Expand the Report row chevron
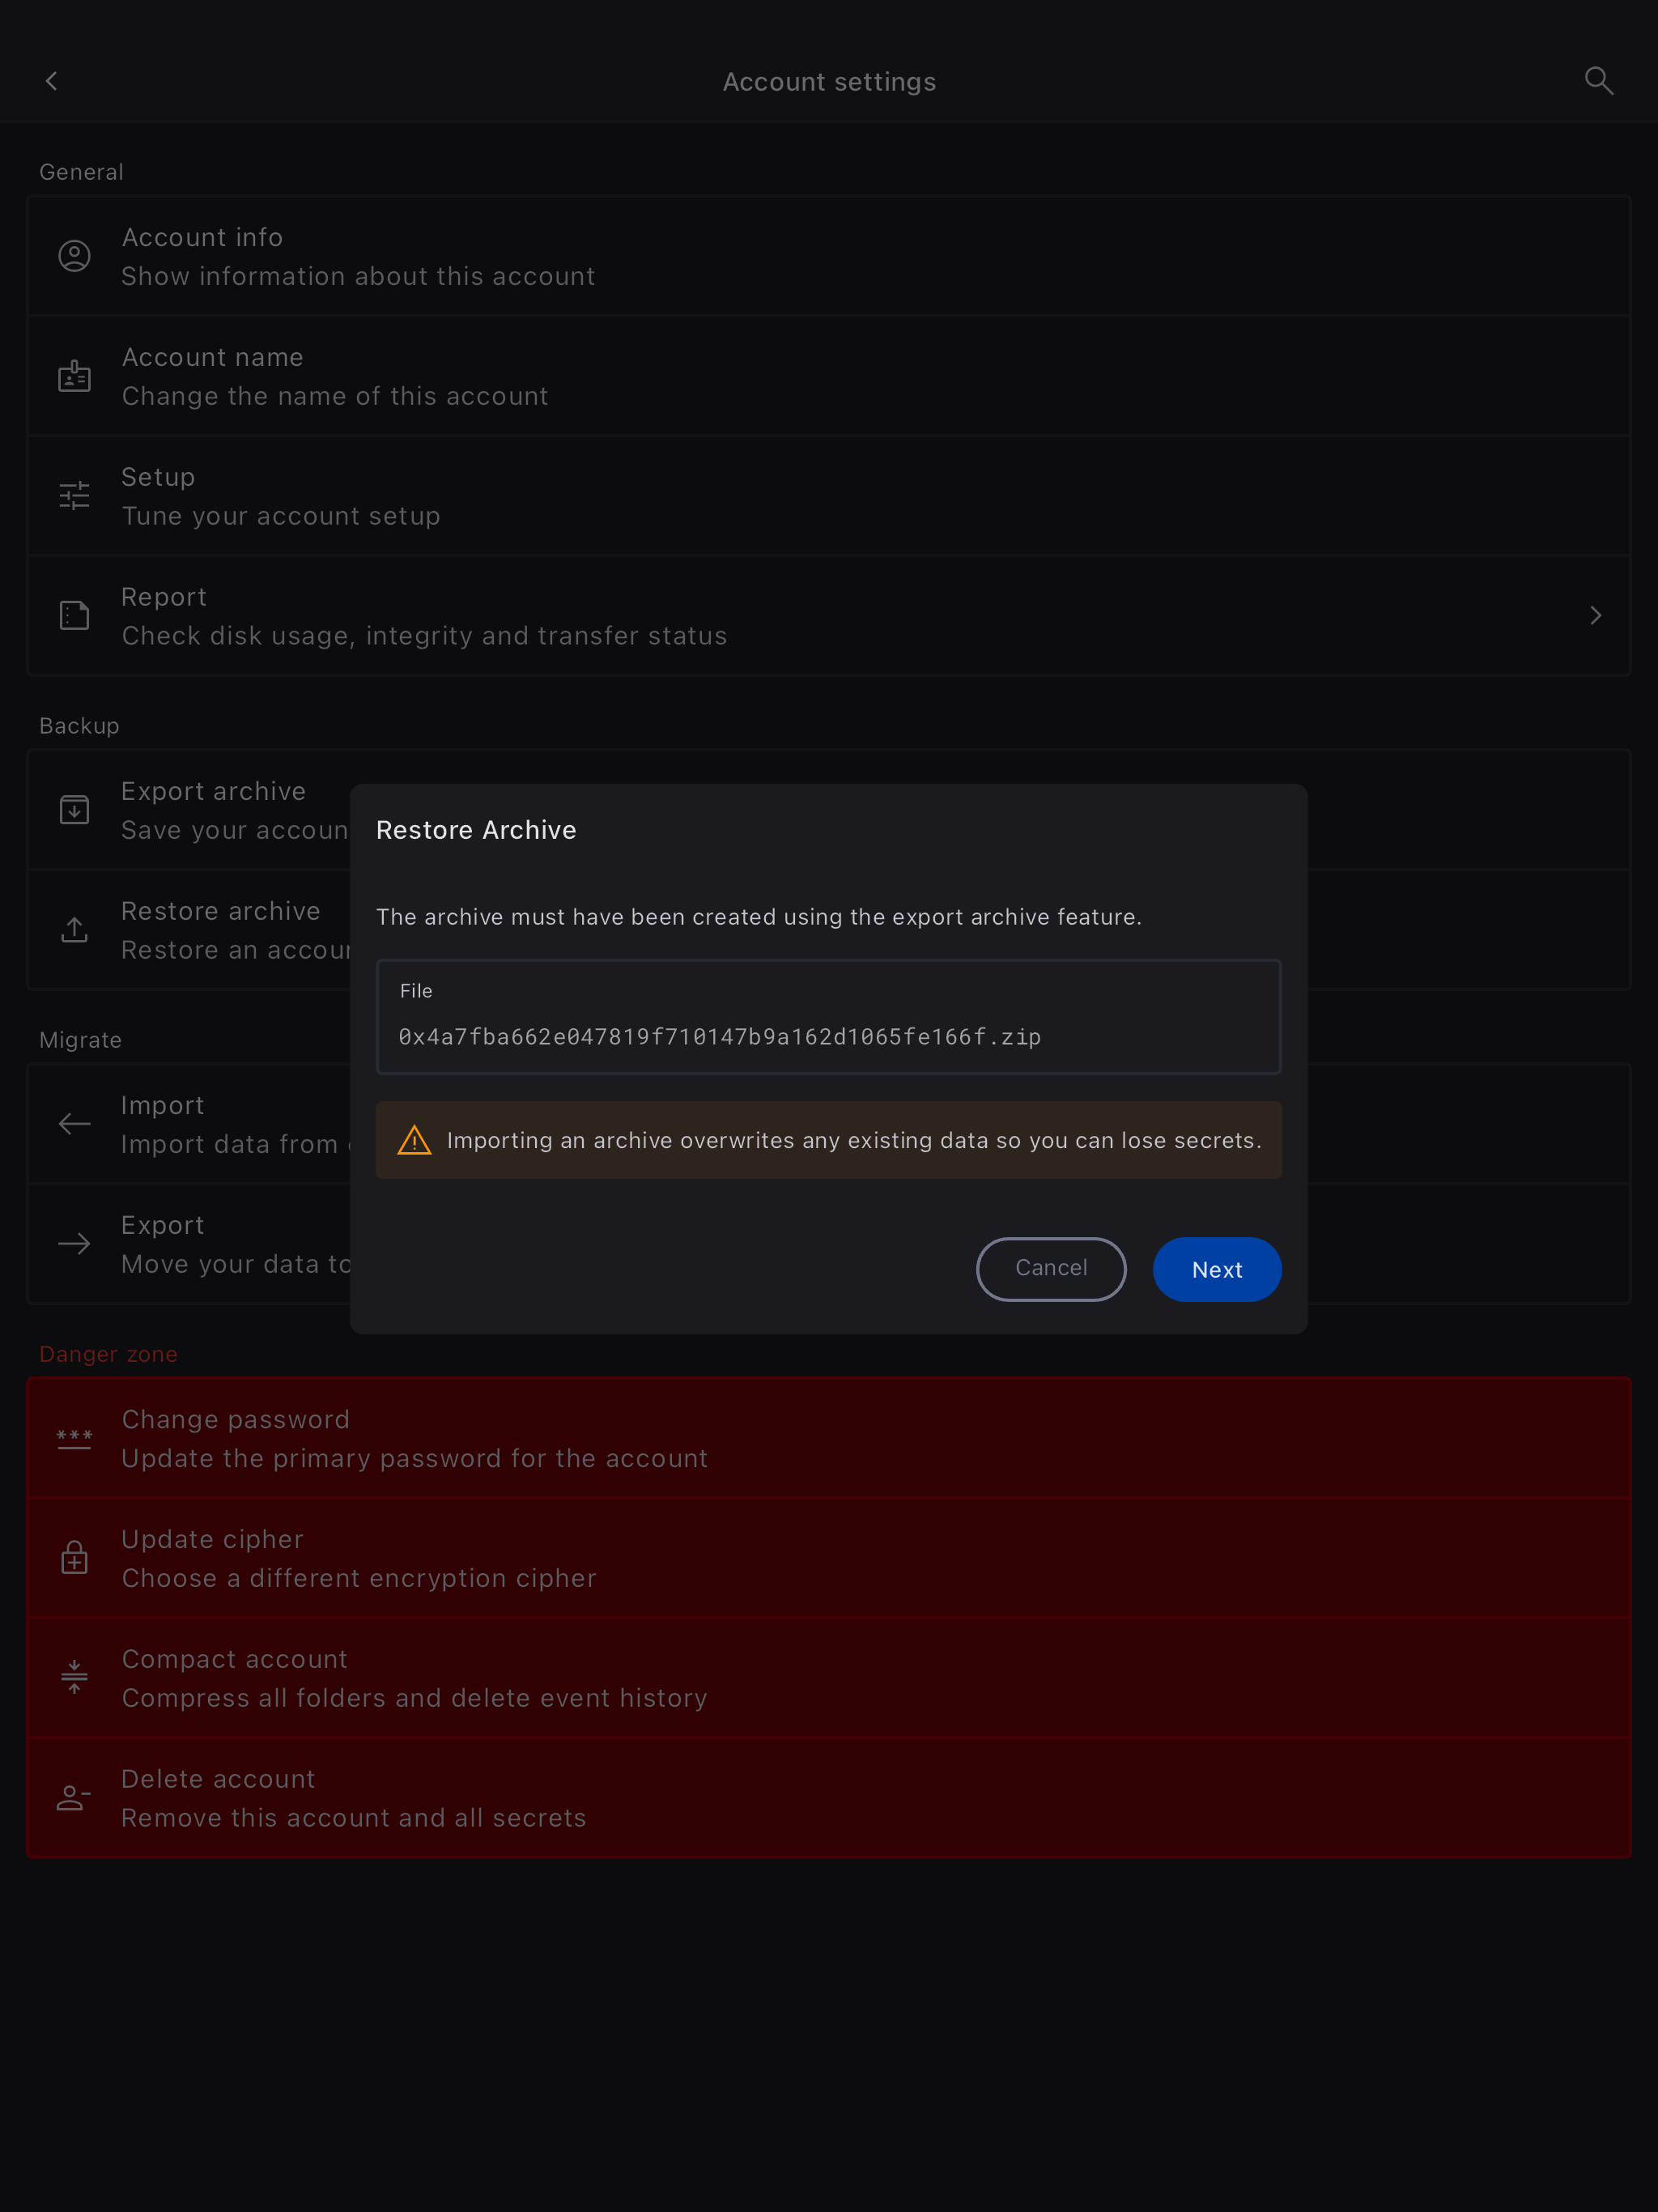This screenshot has height=2212, width=1658. (1596, 615)
